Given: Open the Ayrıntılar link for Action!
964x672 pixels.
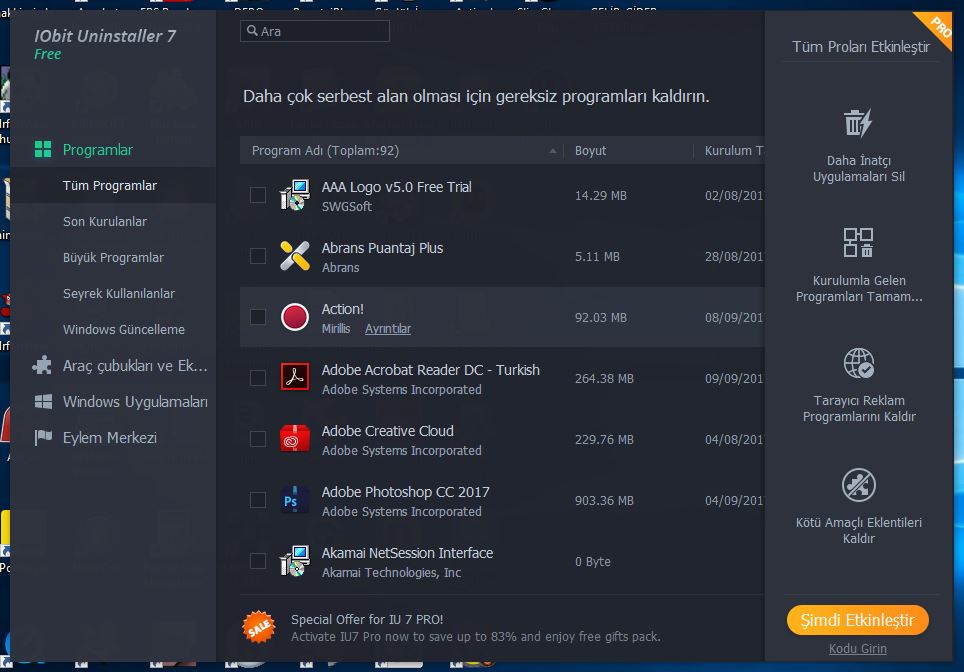Looking at the screenshot, I should (388, 329).
